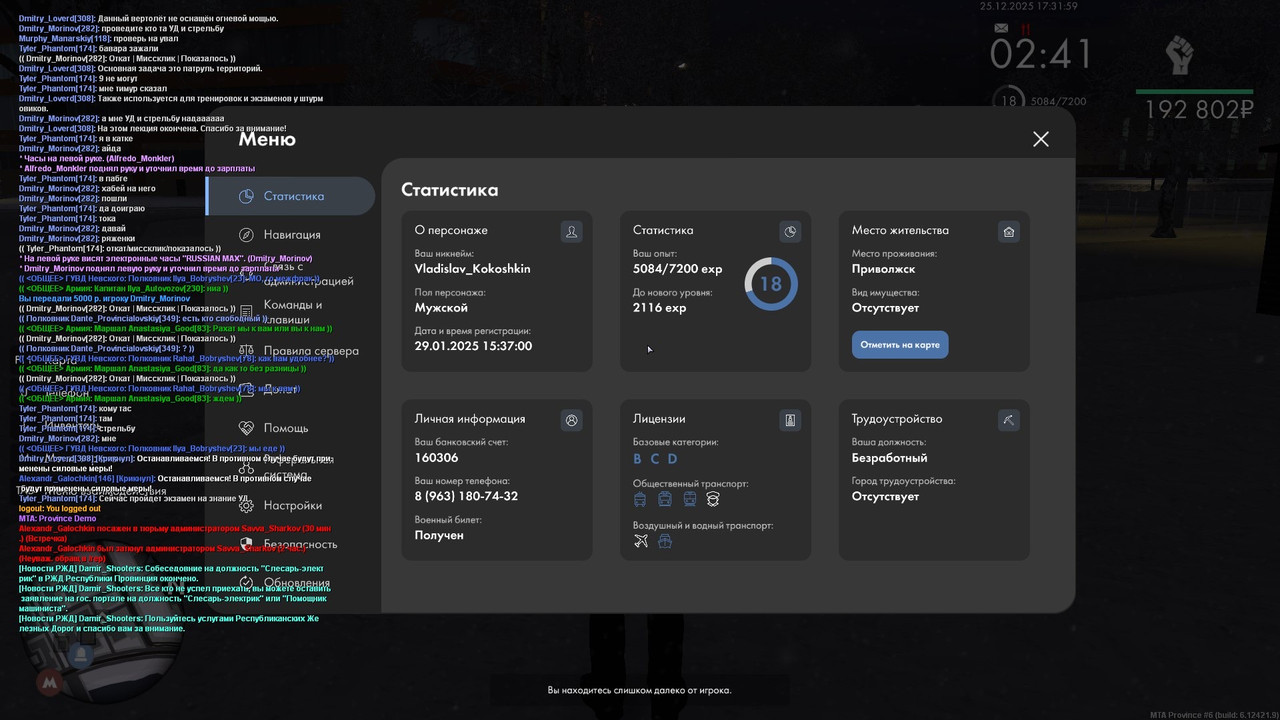Click the Меню window title
This screenshot has width=1280, height=720.
click(x=267, y=139)
